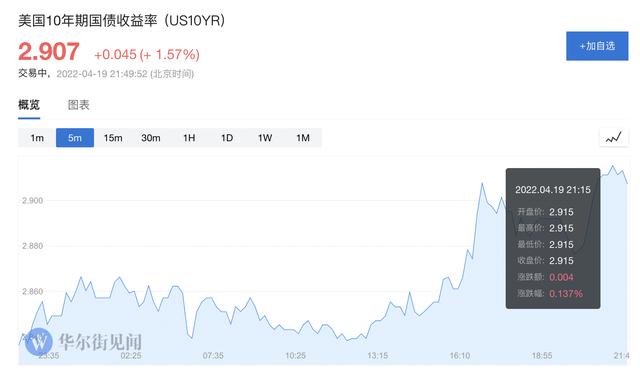Click the 2022.04.19 21:15 tooltip box

tap(553, 238)
